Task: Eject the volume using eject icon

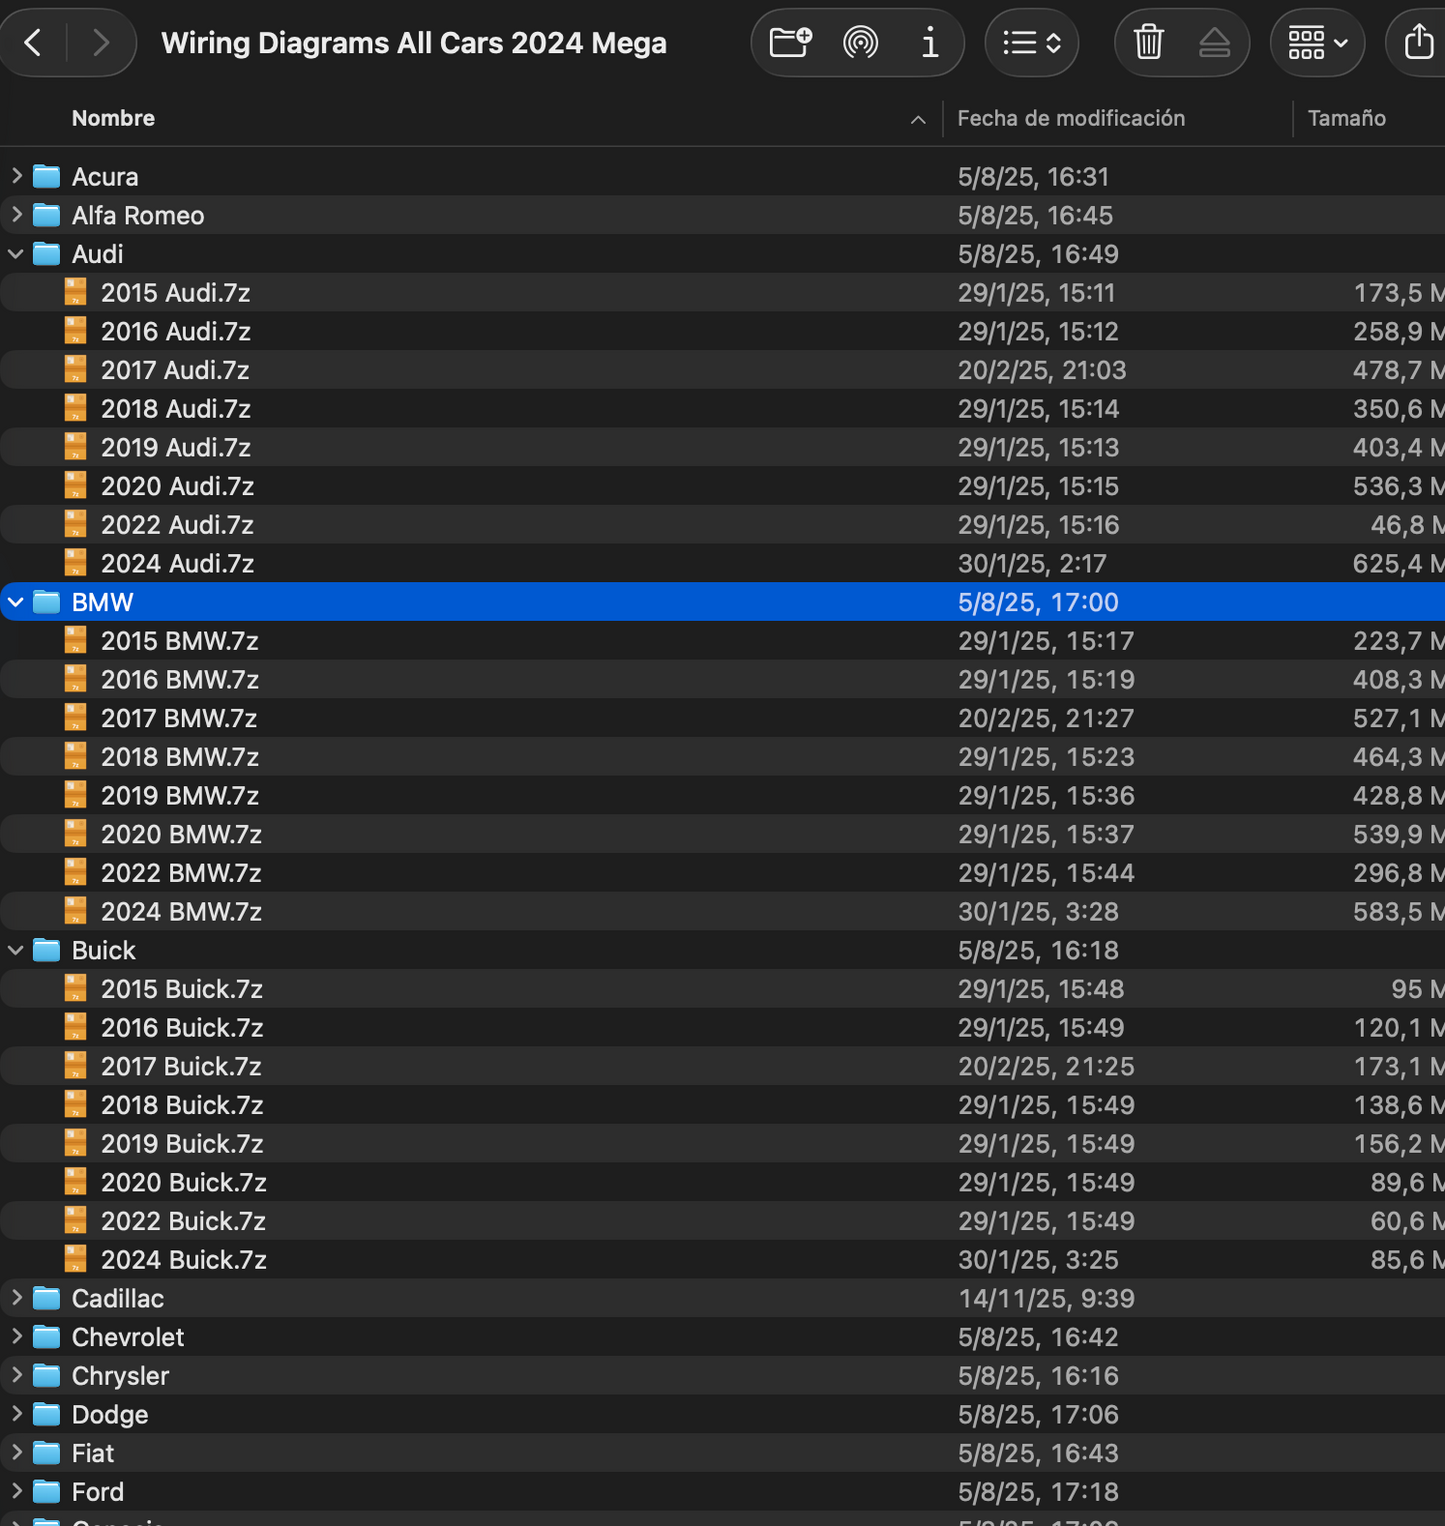Action: click(1214, 43)
